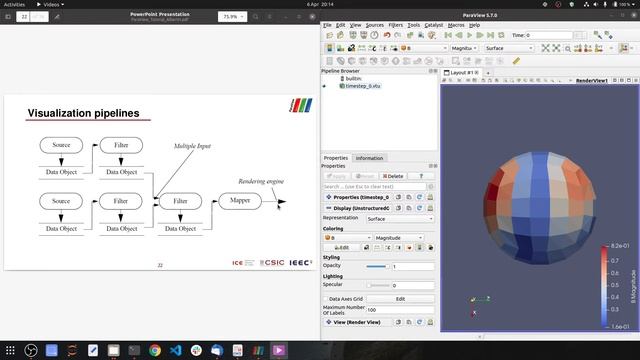Click Edit button next to Data Axes Grid
This screenshot has width=640, height=360.
click(x=400, y=299)
